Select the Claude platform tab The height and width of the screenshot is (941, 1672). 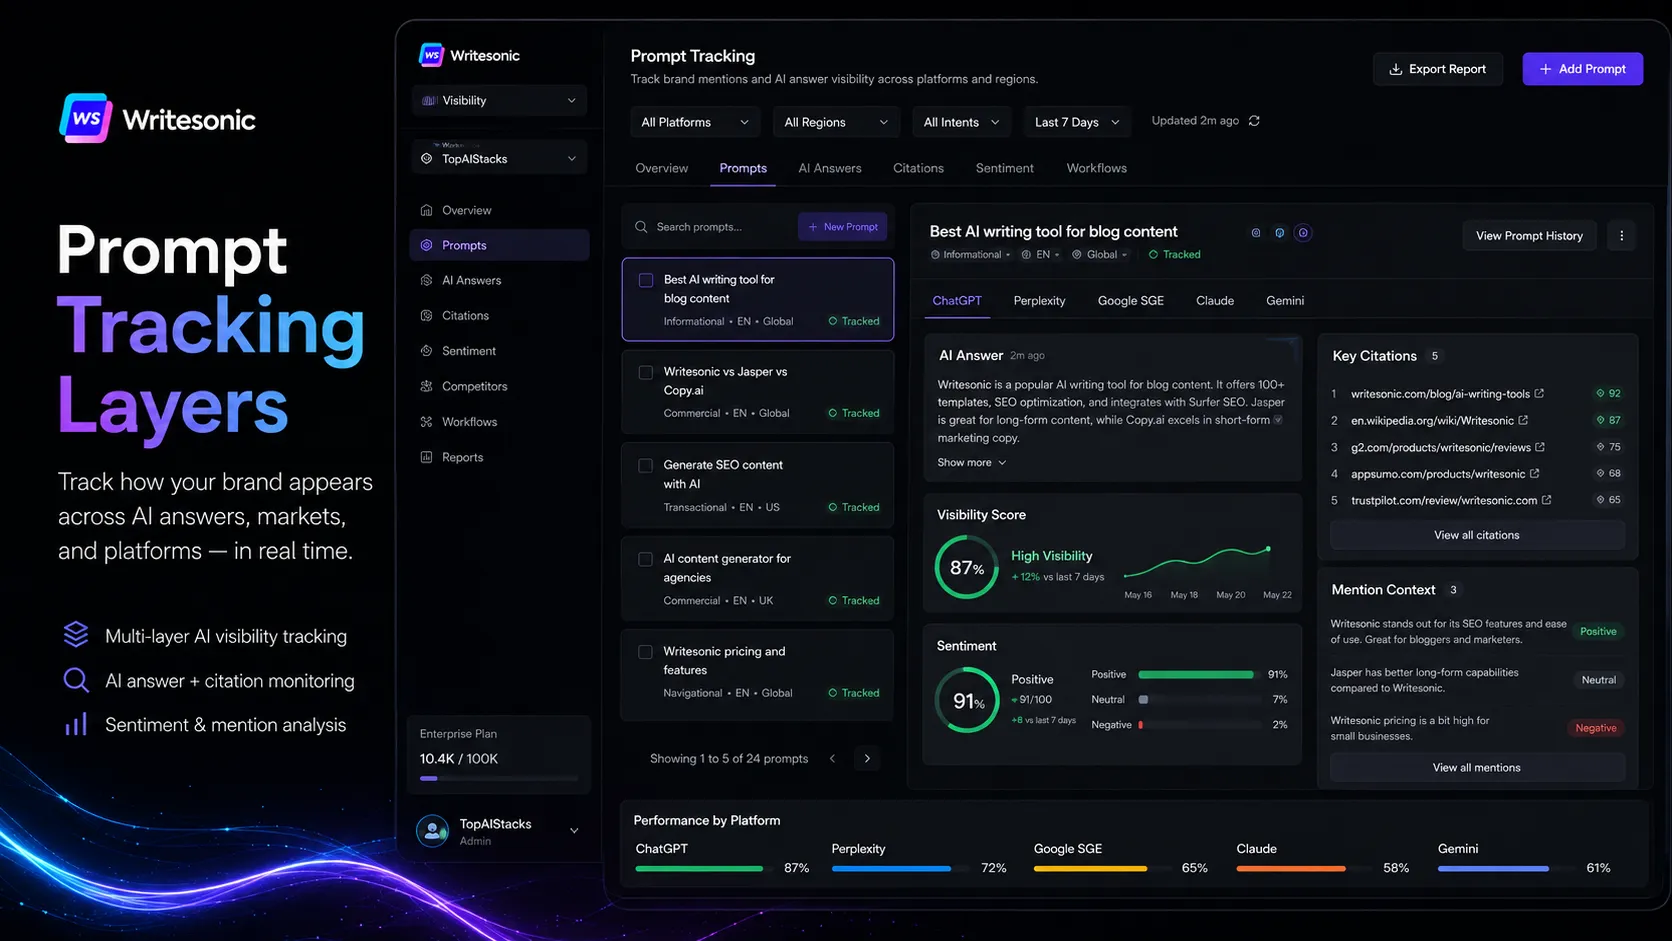pos(1215,300)
